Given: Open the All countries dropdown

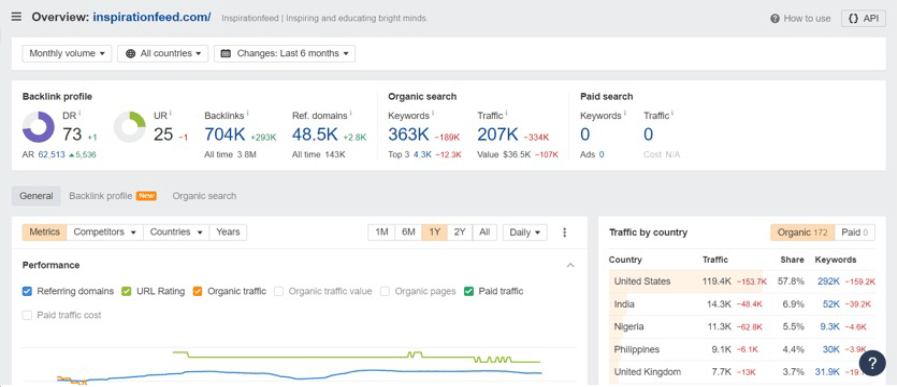Looking at the screenshot, I should (x=163, y=53).
